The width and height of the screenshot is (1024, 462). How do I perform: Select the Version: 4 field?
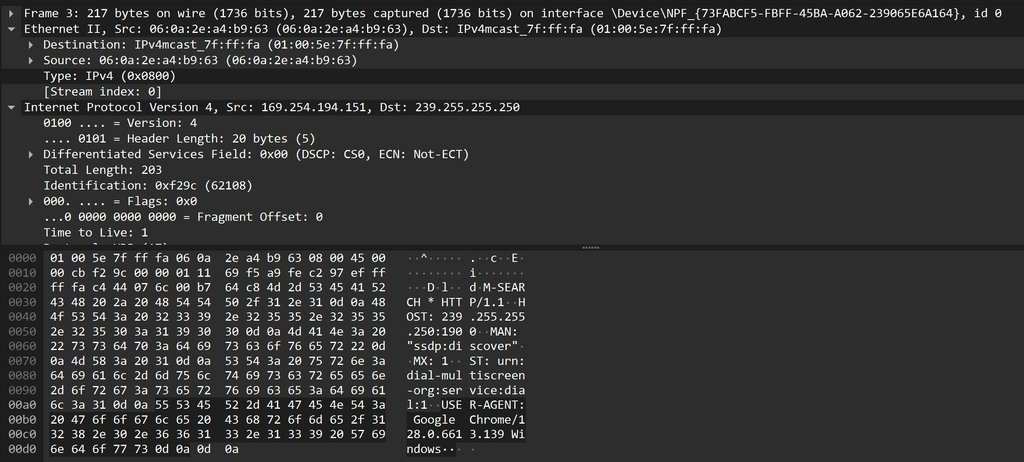512,123
